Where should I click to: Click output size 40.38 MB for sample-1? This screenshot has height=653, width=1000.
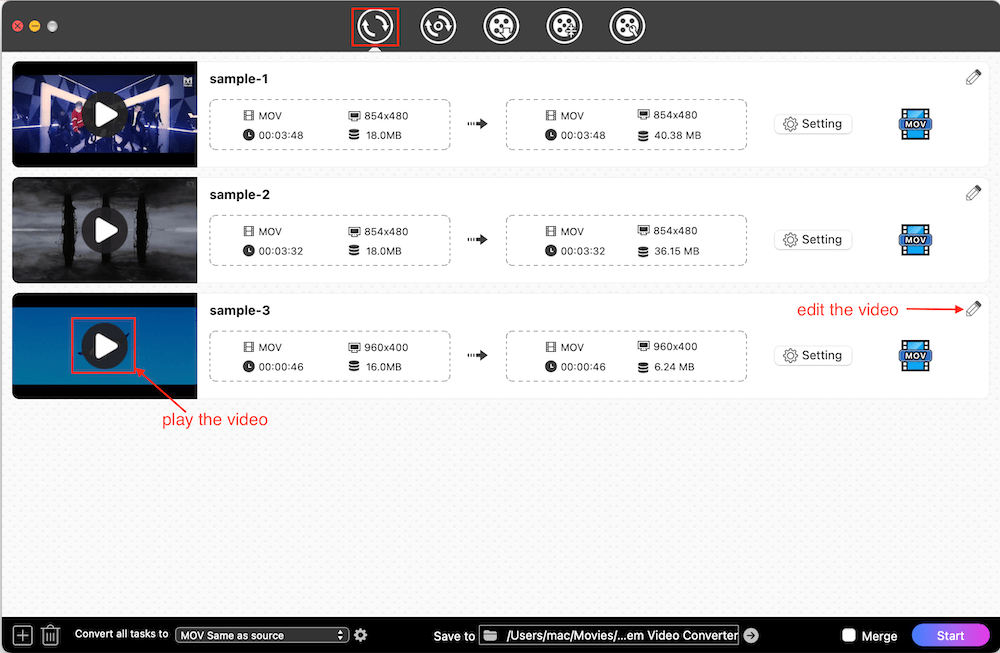click(x=677, y=135)
